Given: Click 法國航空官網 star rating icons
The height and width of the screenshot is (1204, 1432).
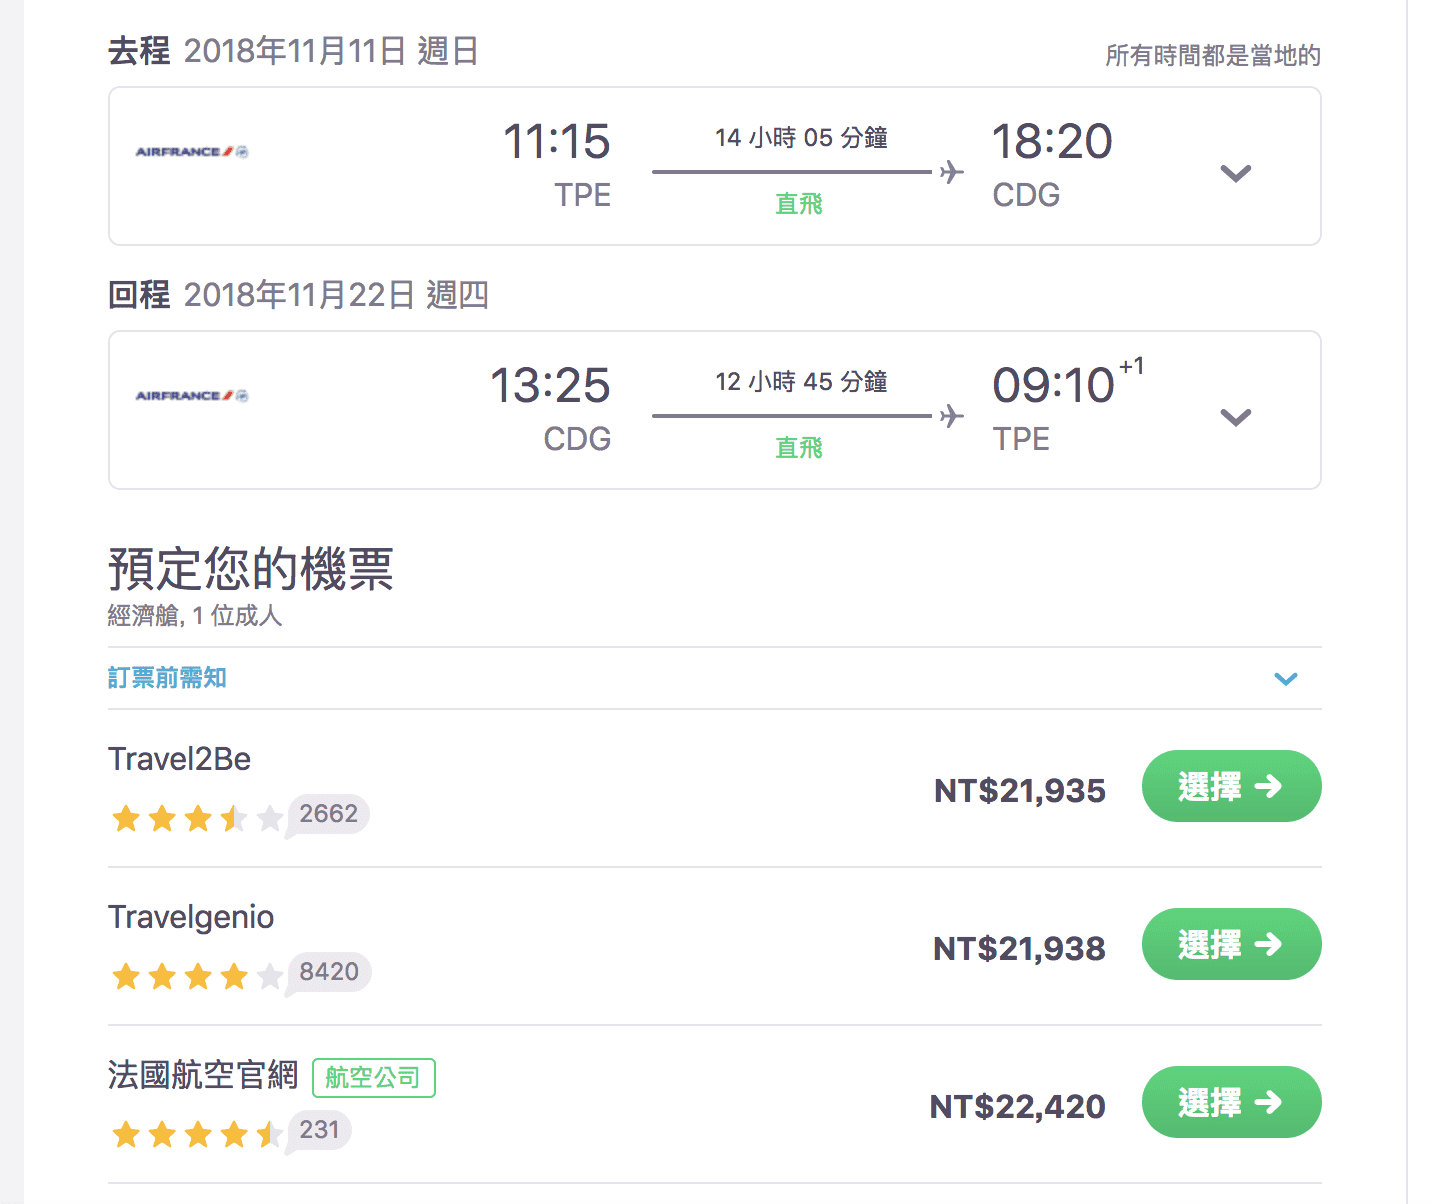Looking at the screenshot, I should 197,1134.
